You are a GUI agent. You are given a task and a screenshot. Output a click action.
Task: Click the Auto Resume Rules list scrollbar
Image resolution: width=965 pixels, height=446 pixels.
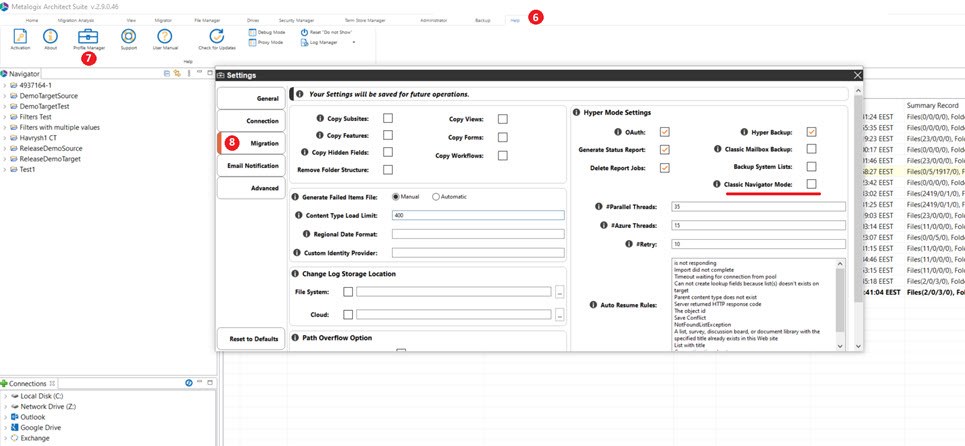tap(841, 300)
